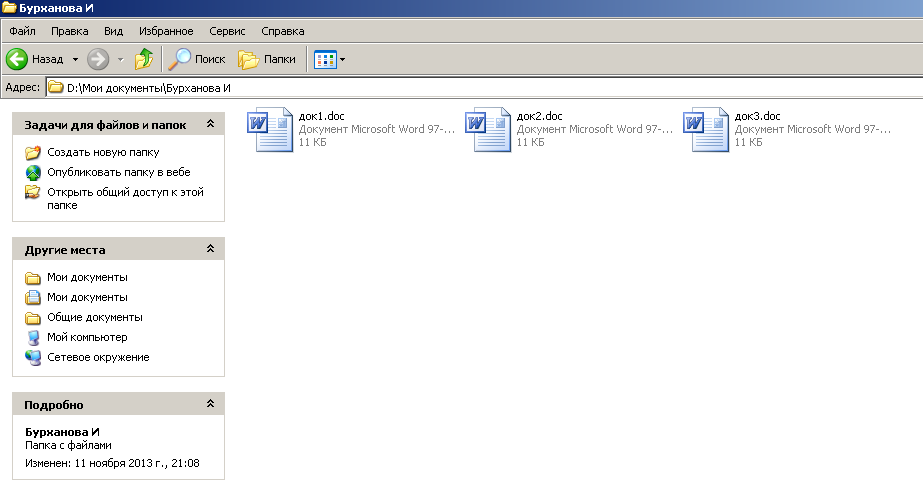Click the Сетевое окружение network icon
The image size is (923, 501).
pos(33,357)
